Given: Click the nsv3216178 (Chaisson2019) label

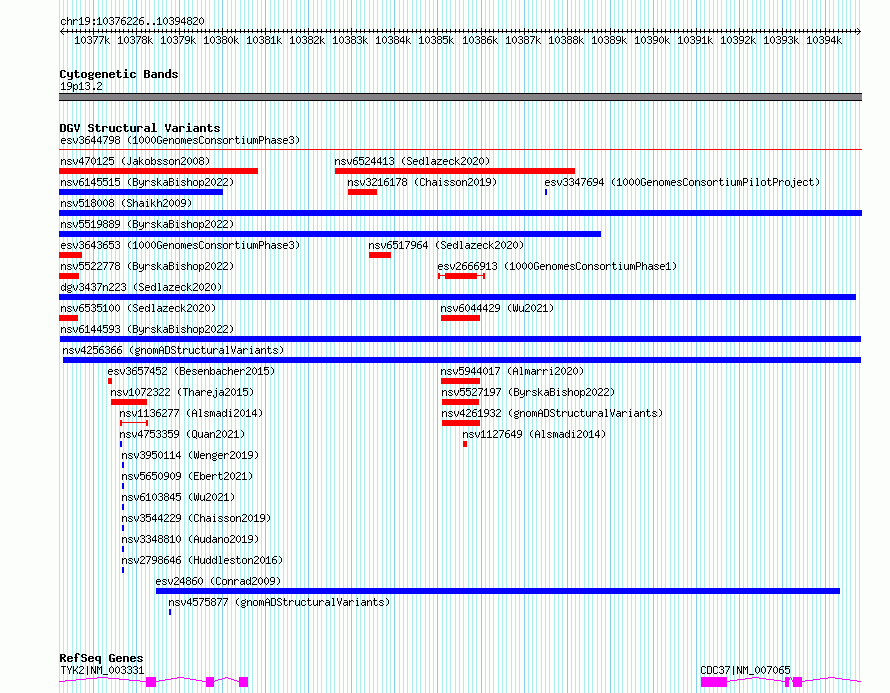Looking at the screenshot, I should click(x=422, y=182).
